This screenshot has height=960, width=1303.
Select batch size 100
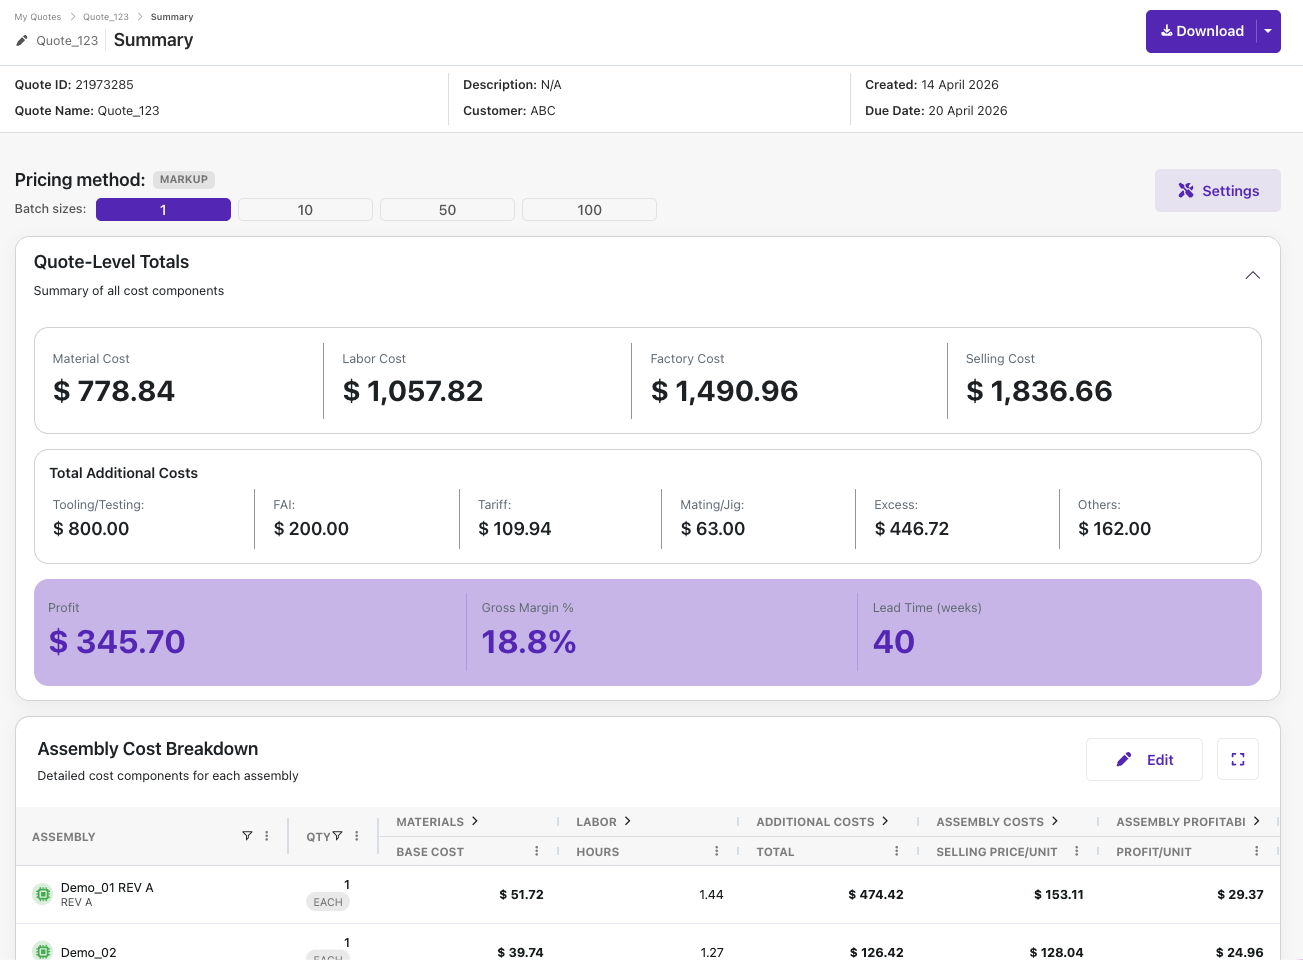589,210
